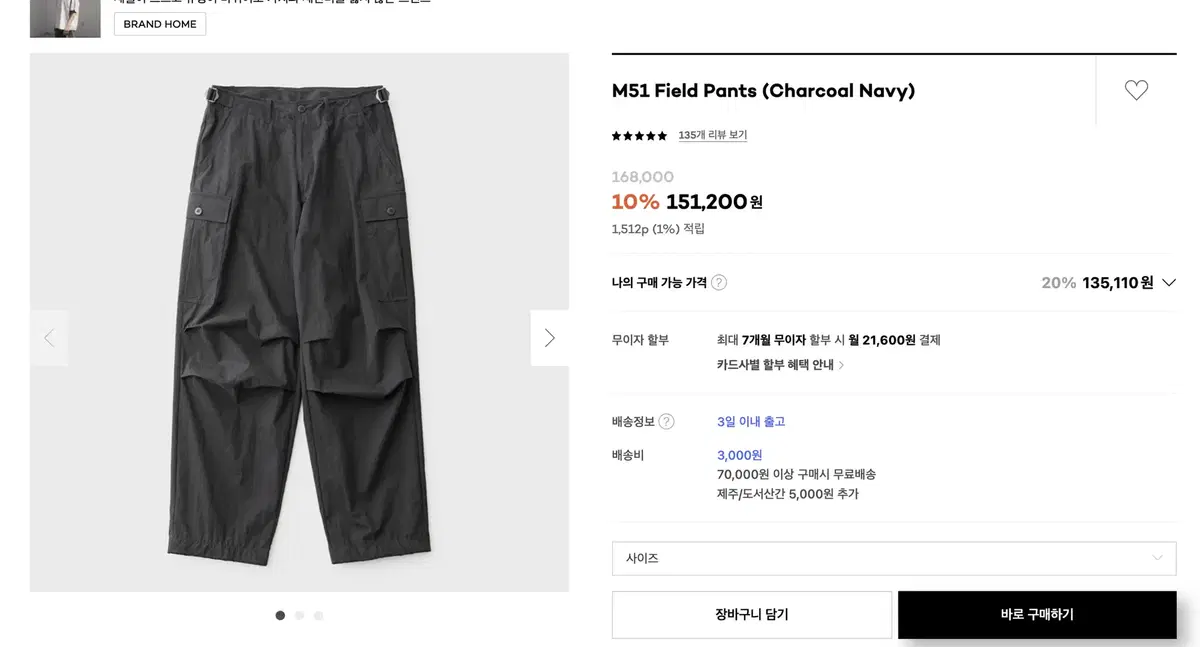
Task: Select the third image carousel dot
Action: pyautogui.click(x=318, y=615)
